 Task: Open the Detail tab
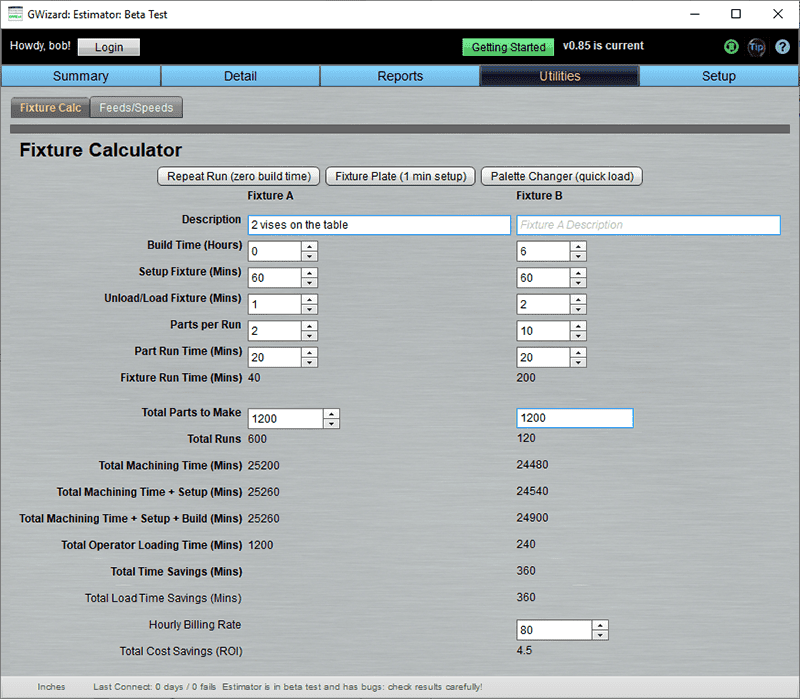pos(240,75)
